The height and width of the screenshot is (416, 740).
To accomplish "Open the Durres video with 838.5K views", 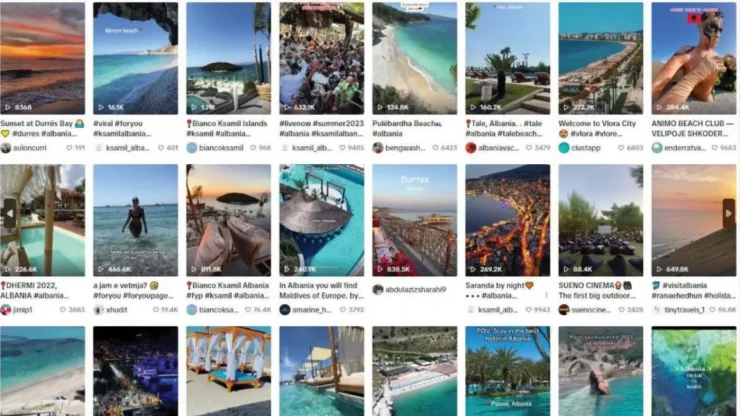I will [414, 220].
